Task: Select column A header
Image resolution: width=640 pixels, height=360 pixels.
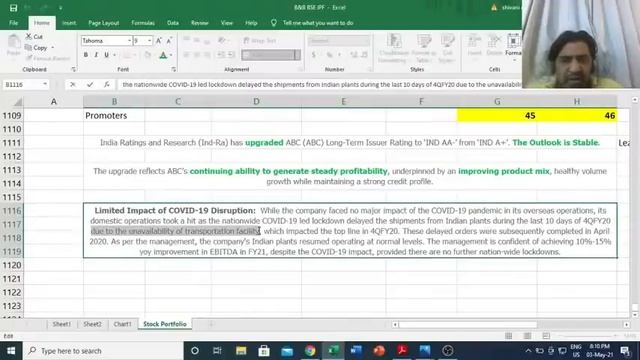Action: pyautogui.click(x=53, y=102)
